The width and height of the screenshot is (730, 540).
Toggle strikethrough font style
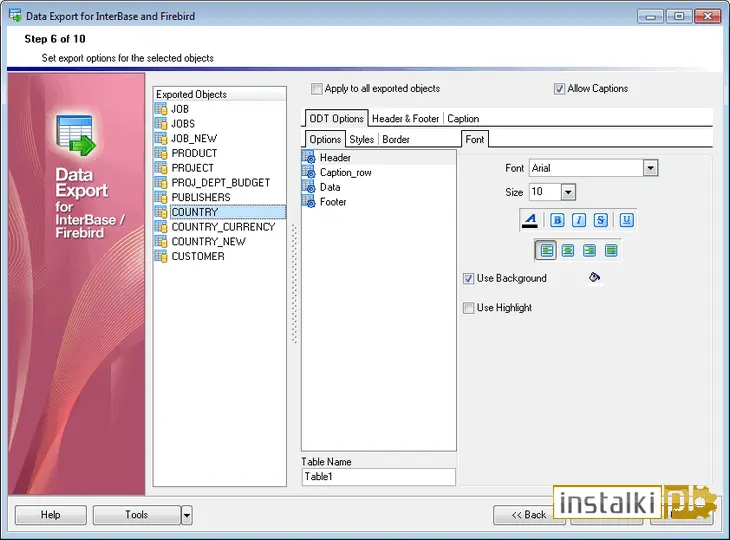click(601, 220)
